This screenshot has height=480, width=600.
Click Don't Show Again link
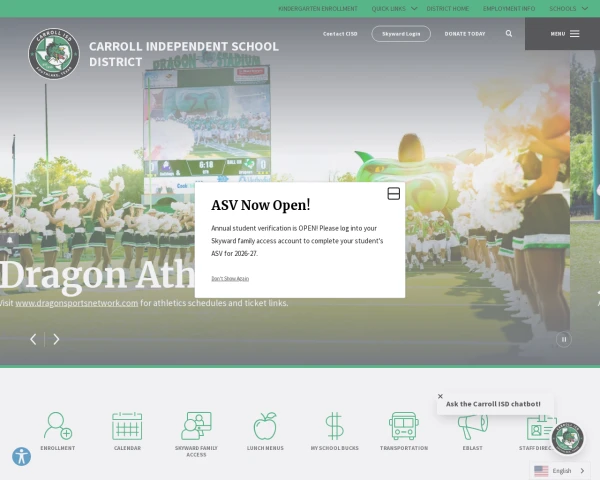[x=230, y=279]
